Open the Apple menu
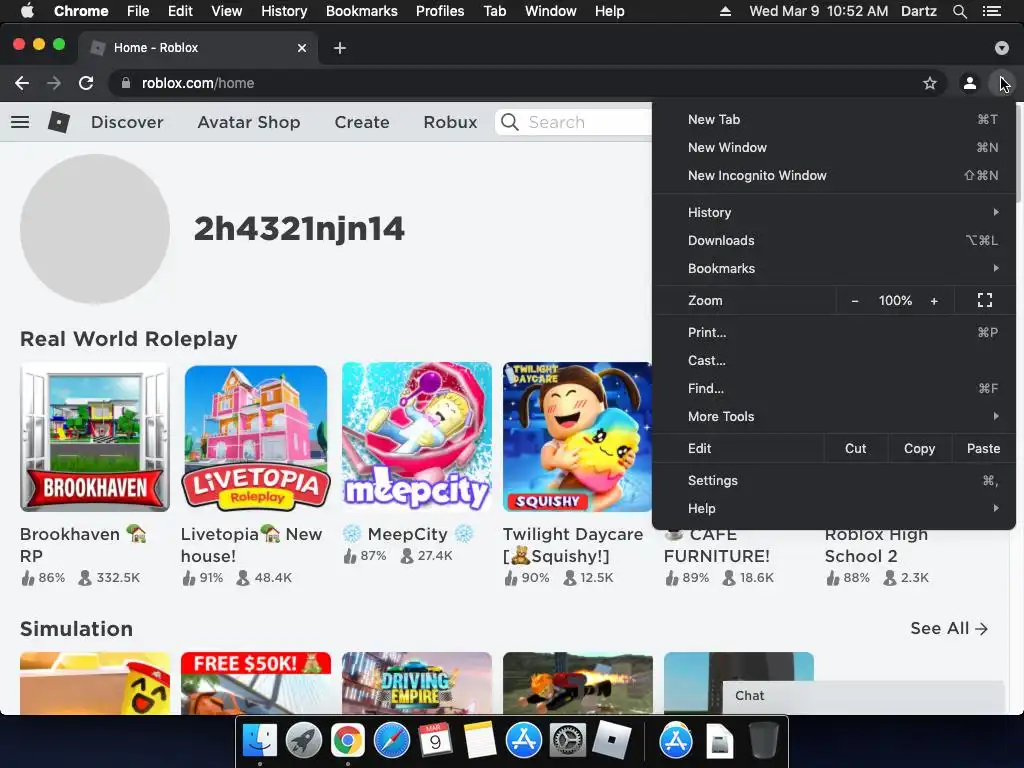The height and width of the screenshot is (768, 1024). pyautogui.click(x=27, y=11)
